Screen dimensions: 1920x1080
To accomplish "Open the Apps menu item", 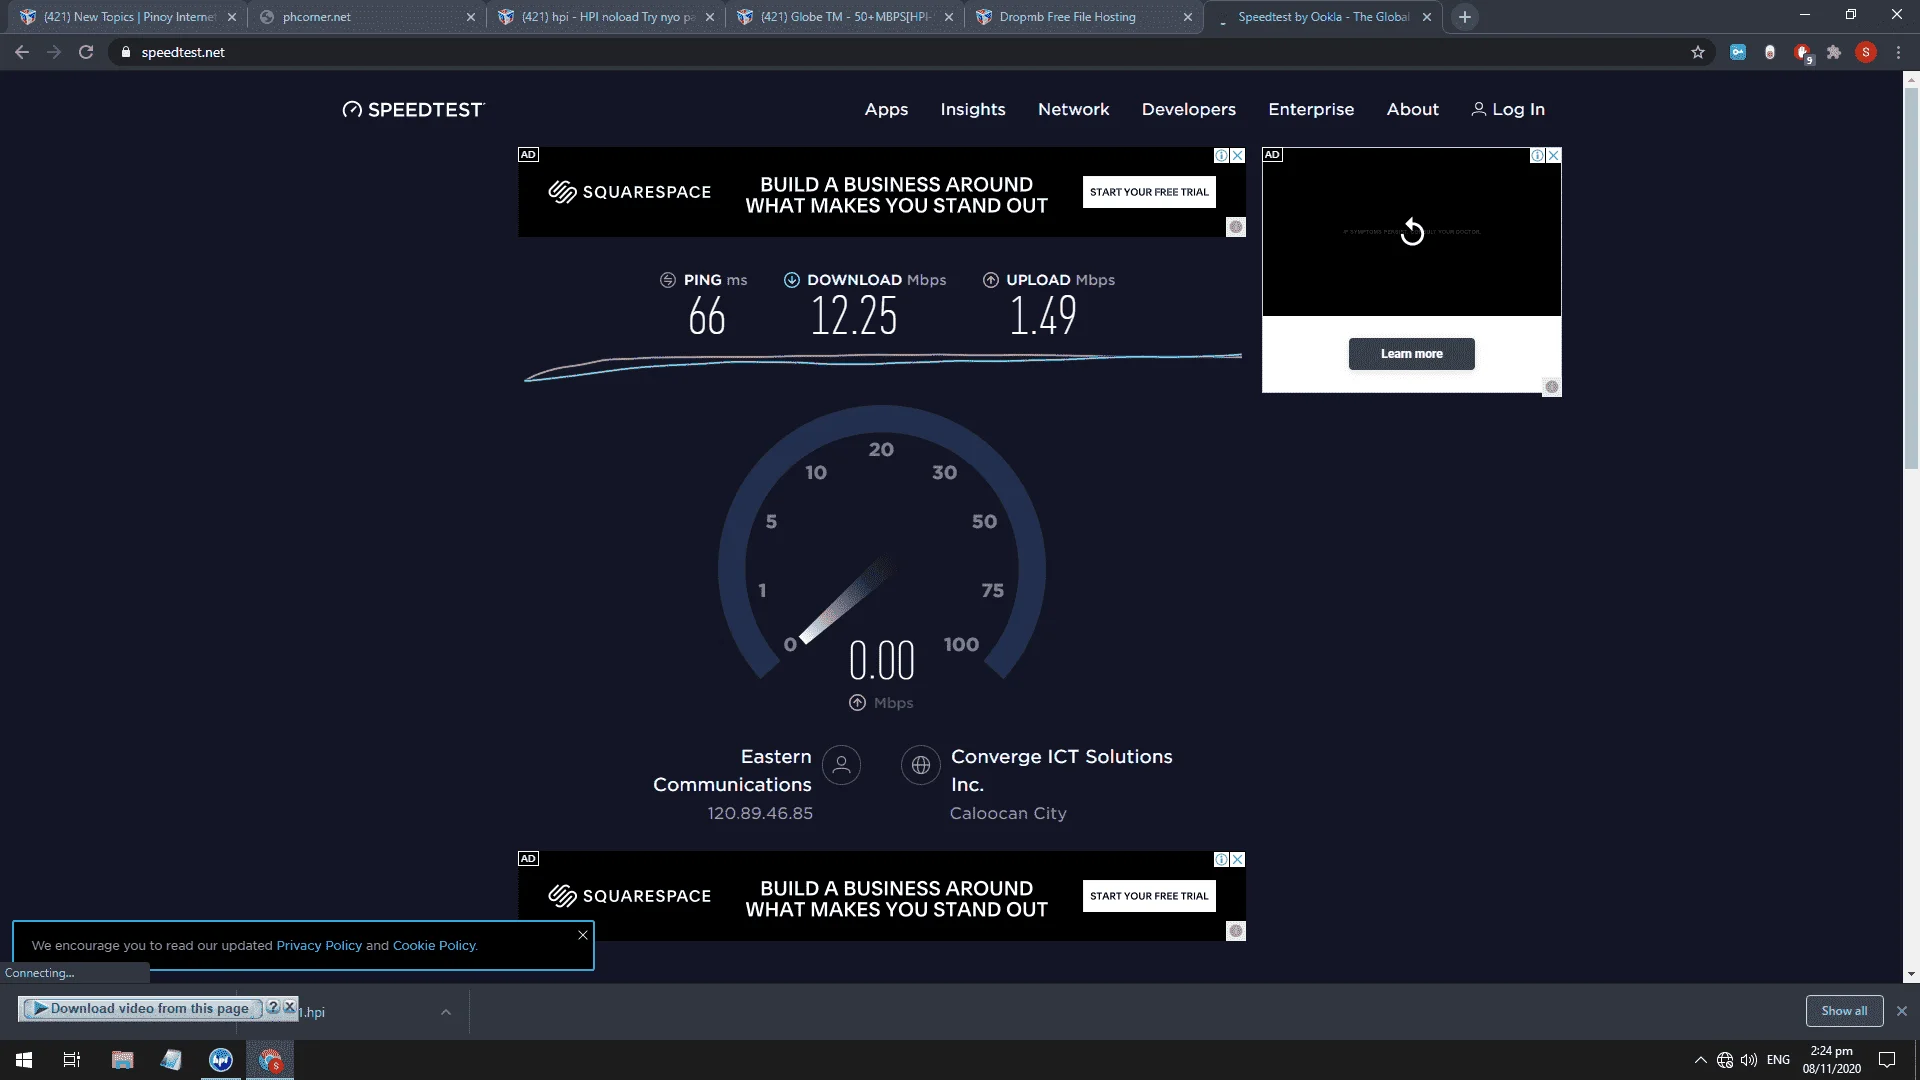I will [886, 110].
